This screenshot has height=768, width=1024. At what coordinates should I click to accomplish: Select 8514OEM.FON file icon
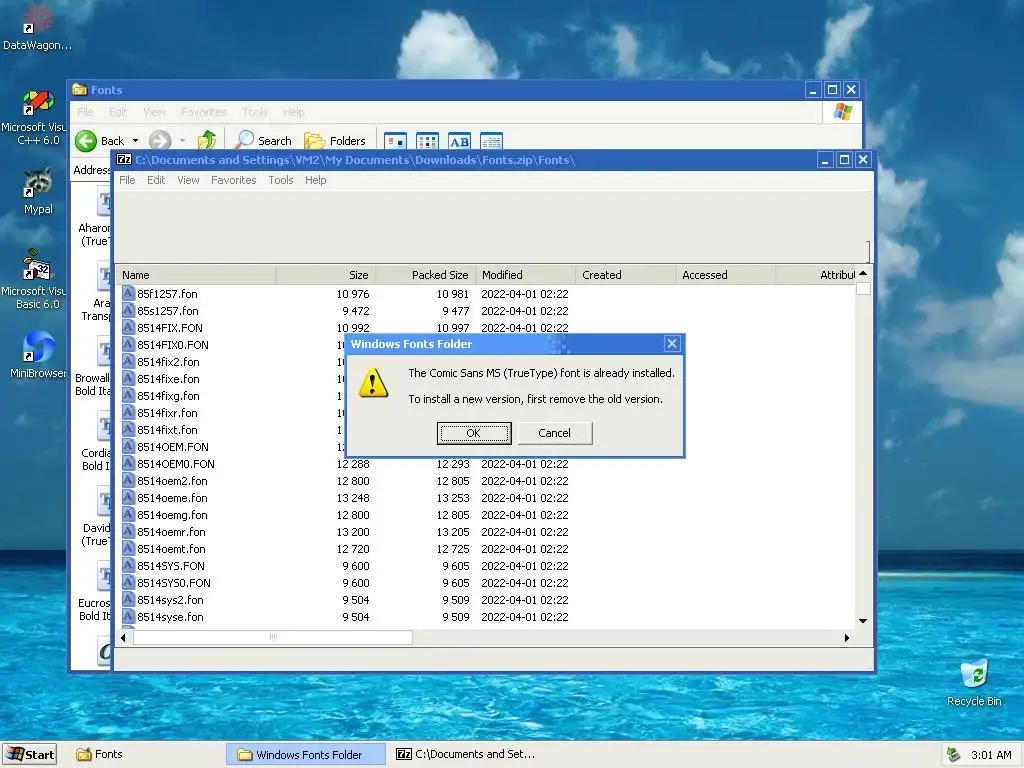click(128, 447)
